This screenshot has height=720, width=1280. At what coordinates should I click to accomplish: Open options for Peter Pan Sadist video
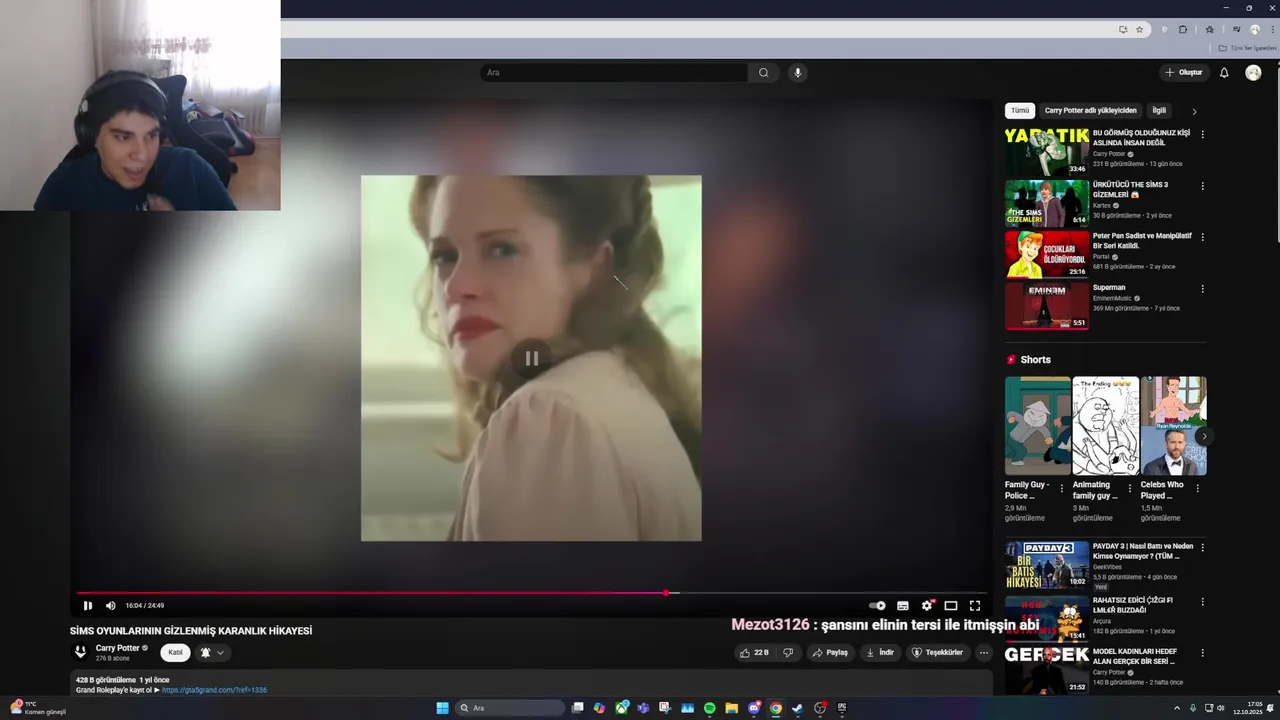(1202, 237)
